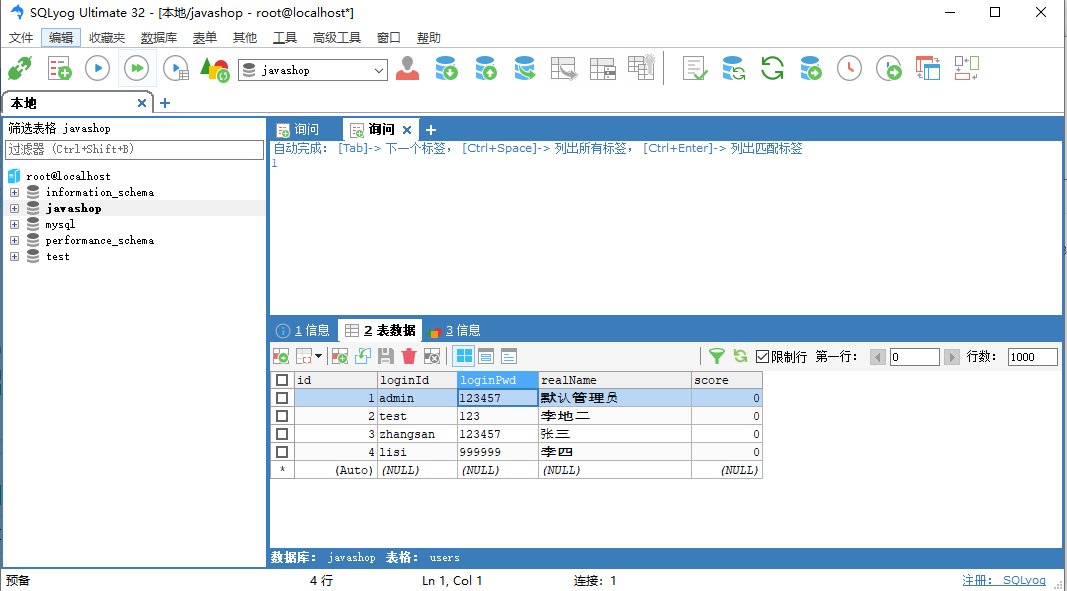Open the 数据库 menu
The width and height of the screenshot is (1067, 591).
click(x=159, y=37)
